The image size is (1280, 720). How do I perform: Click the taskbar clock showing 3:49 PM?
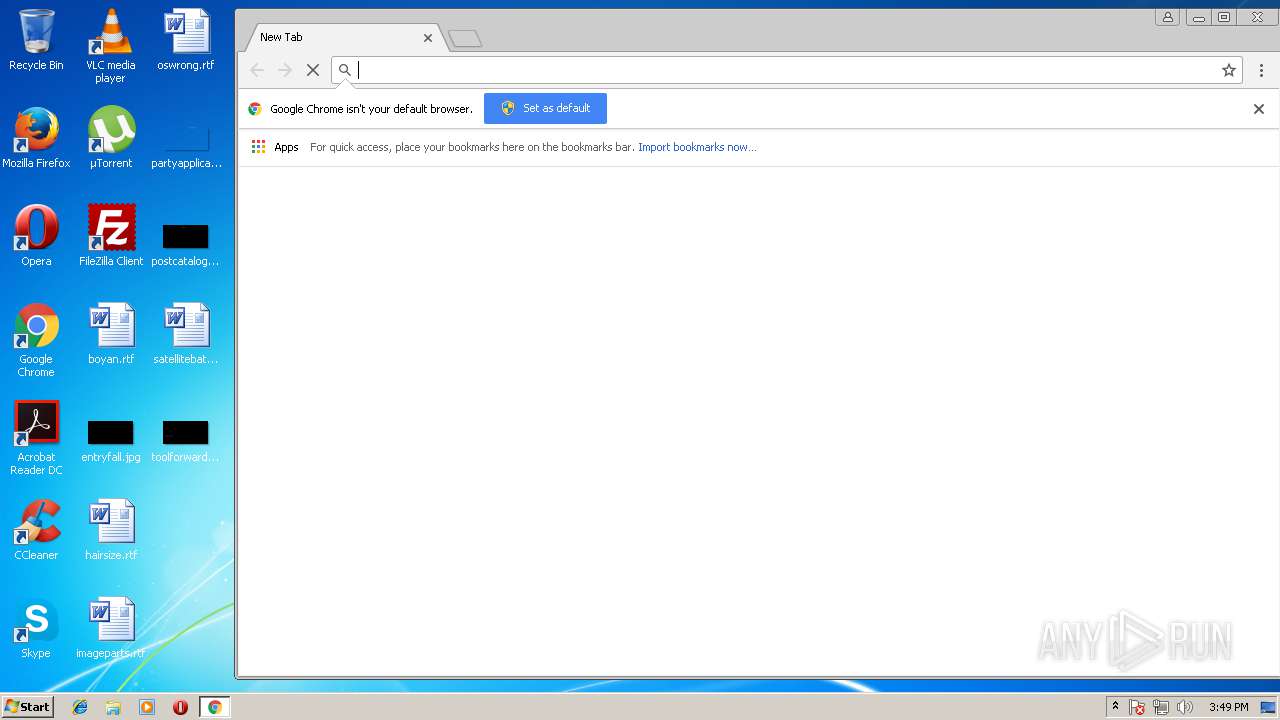coord(1228,707)
